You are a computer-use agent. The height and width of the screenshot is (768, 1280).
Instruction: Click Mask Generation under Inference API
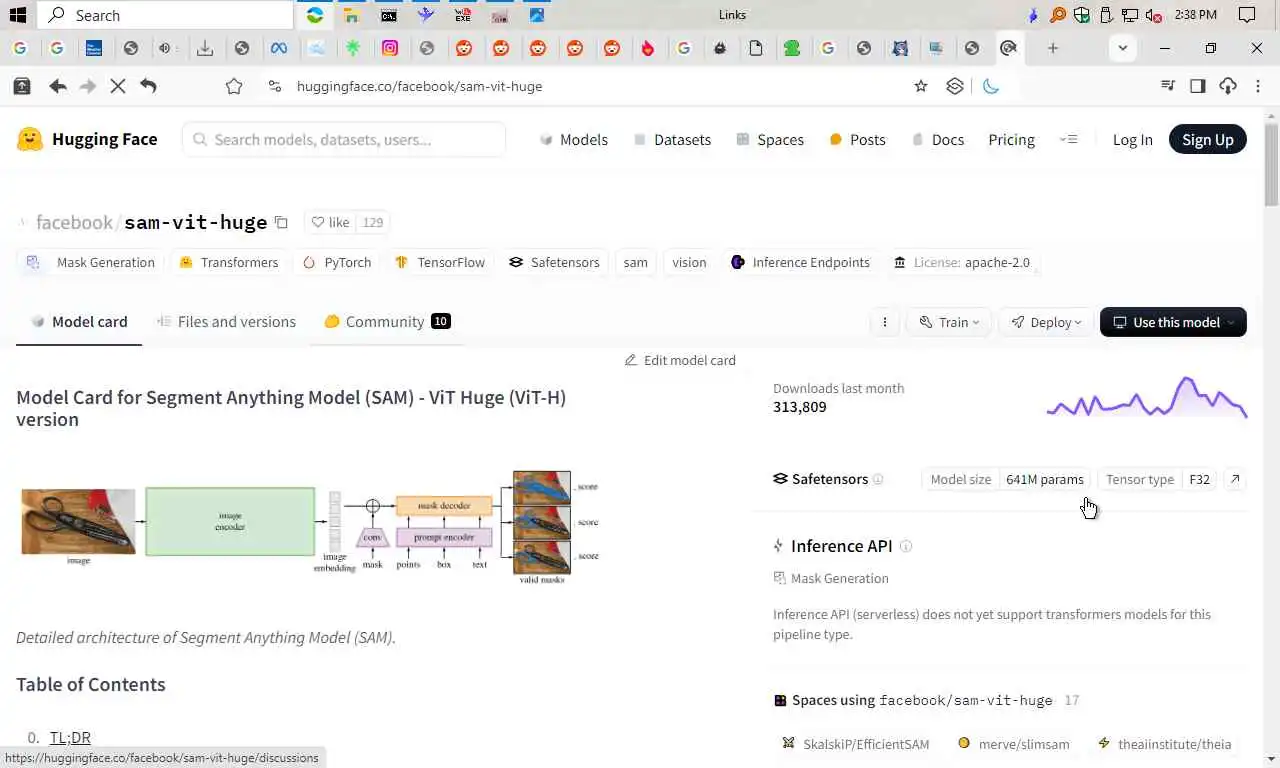[x=831, y=578]
